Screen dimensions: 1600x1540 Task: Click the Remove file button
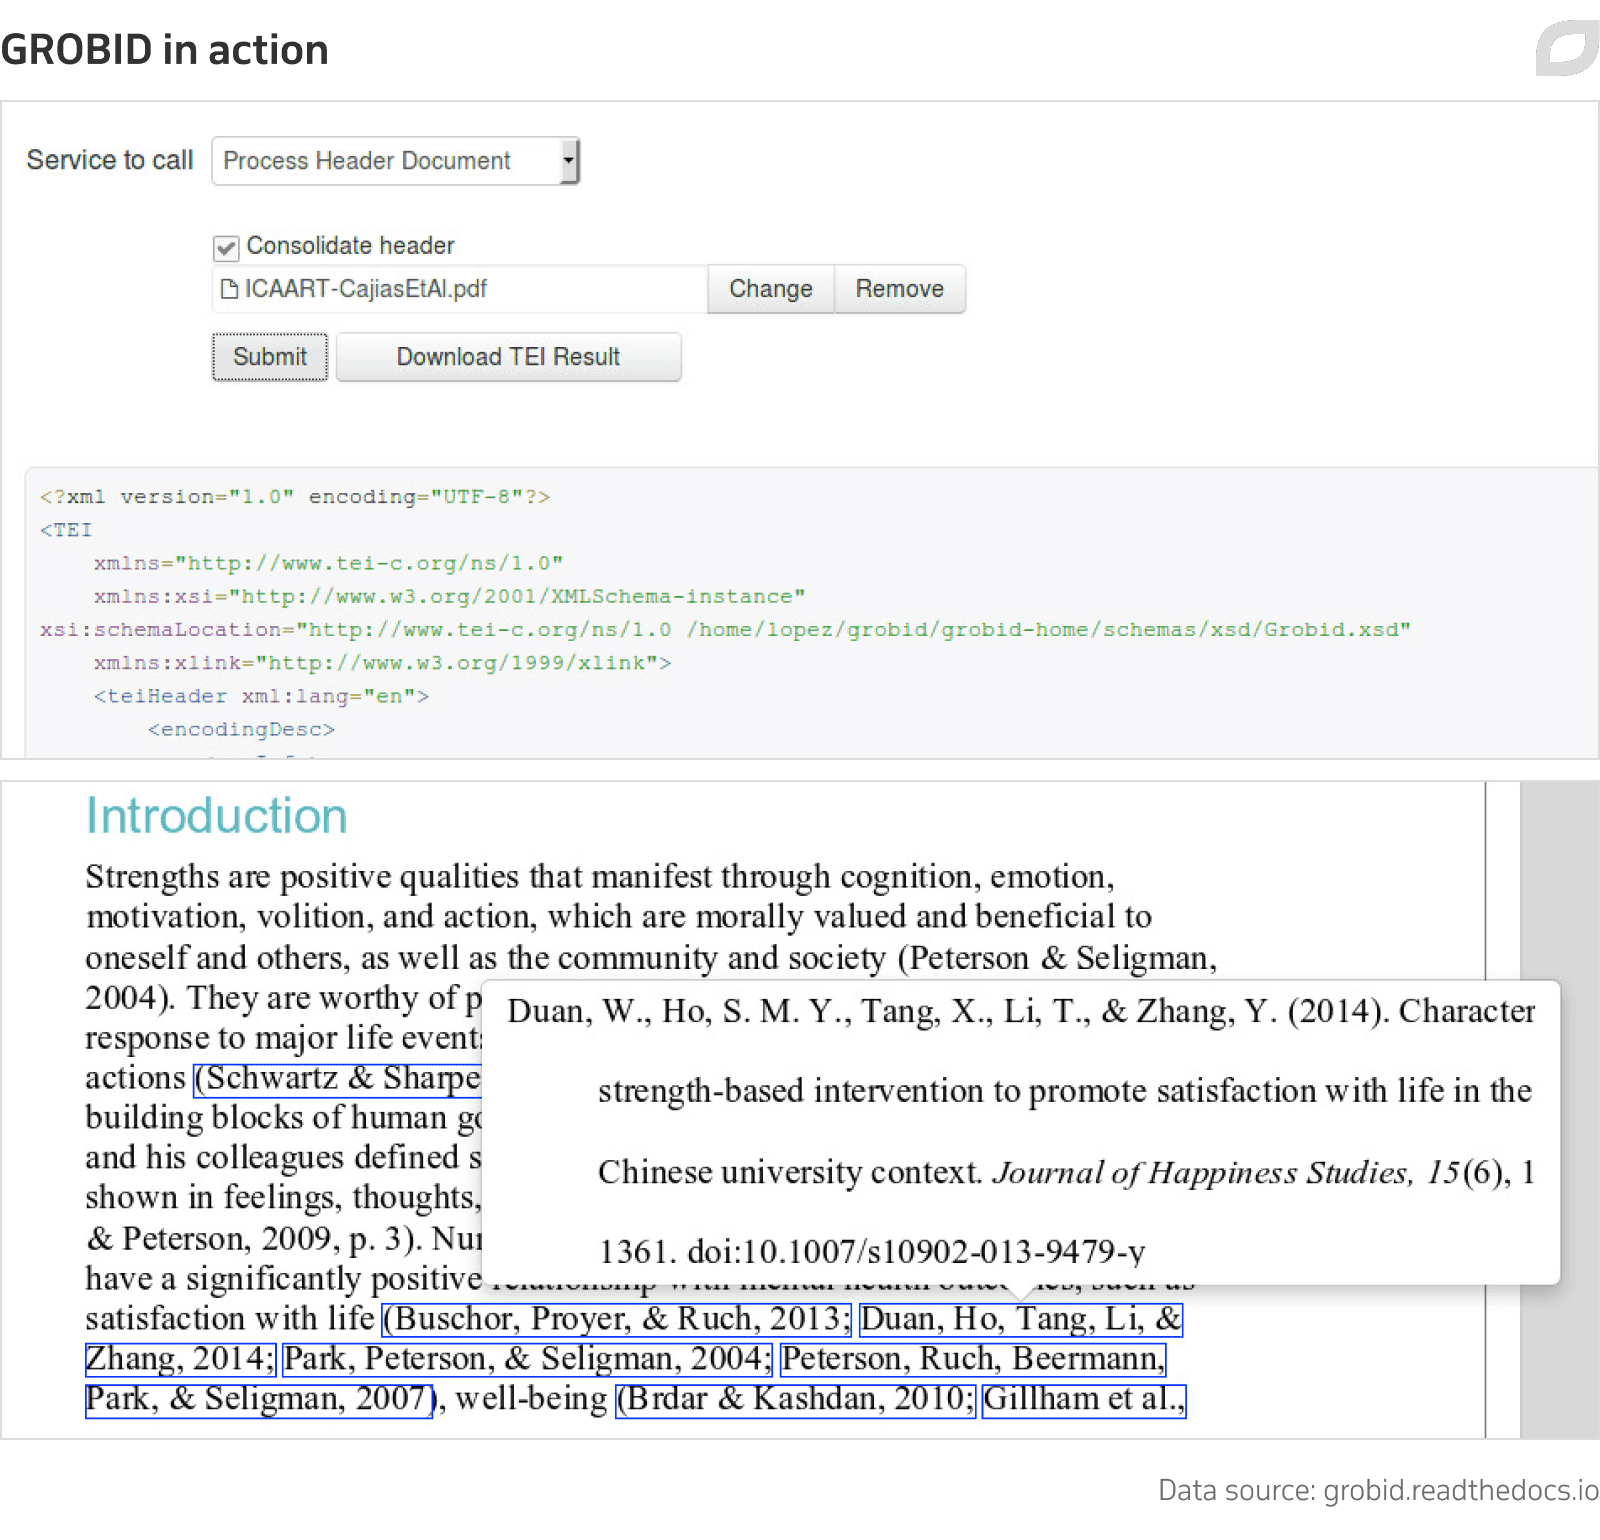pyautogui.click(x=899, y=289)
